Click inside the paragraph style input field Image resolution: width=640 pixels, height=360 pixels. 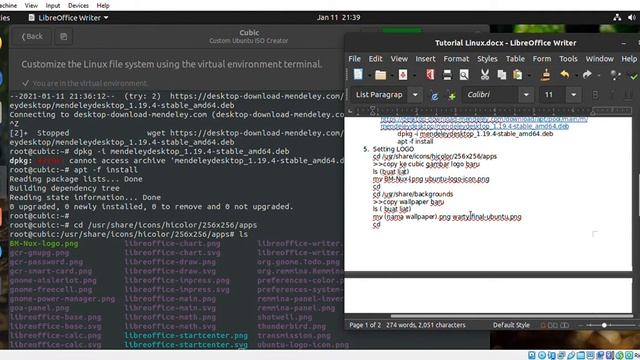click(x=379, y=95)
